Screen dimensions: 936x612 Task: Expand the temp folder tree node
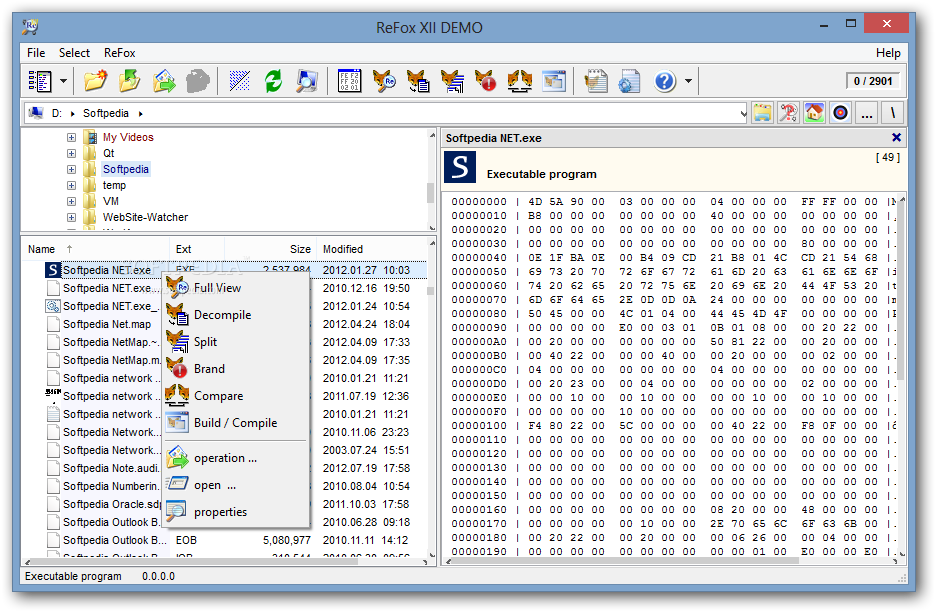(72, 186)
